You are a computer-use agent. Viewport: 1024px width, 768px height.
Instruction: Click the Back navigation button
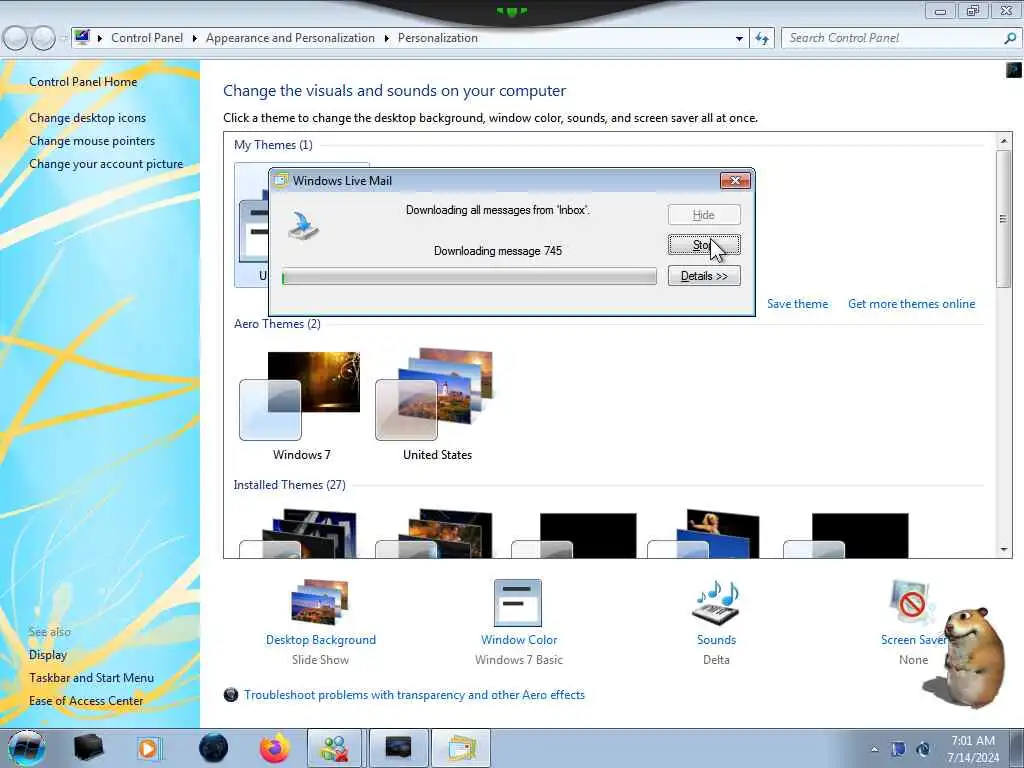pyautogui.click(x=16, y=38)
